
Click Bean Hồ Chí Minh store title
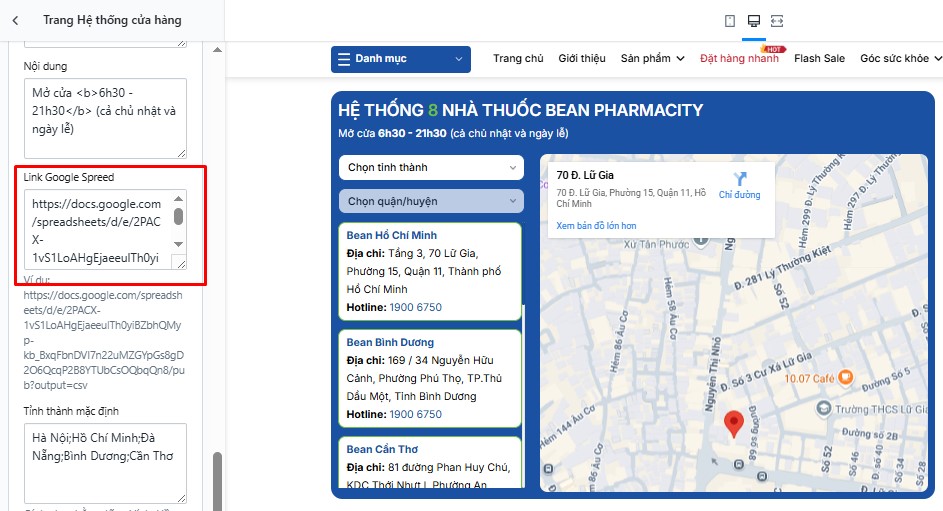(x=392, y=235)
